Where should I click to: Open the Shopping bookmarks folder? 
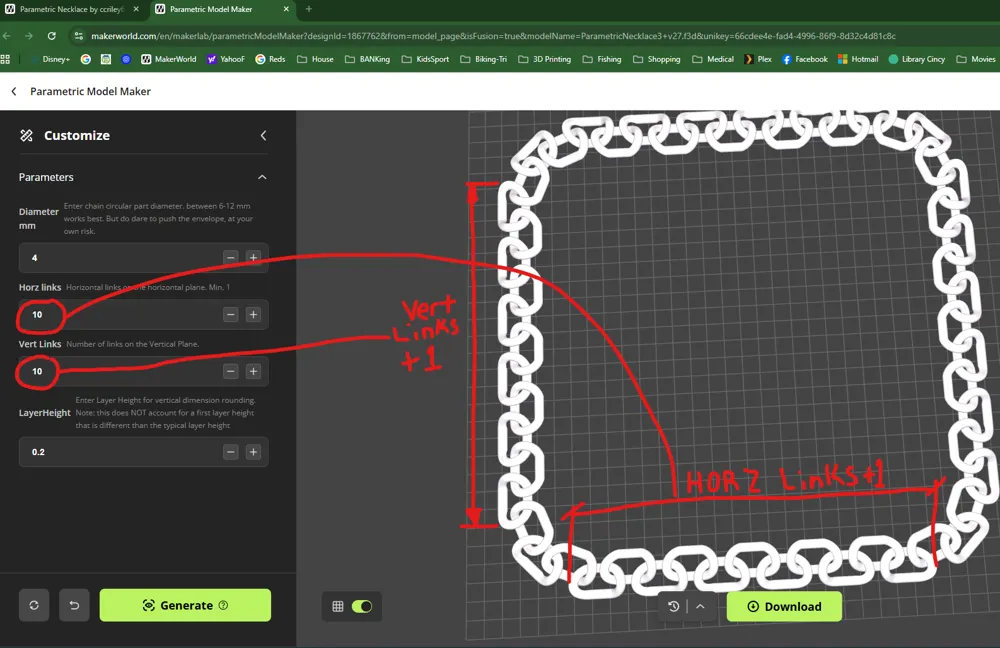[x=657, y=59]
